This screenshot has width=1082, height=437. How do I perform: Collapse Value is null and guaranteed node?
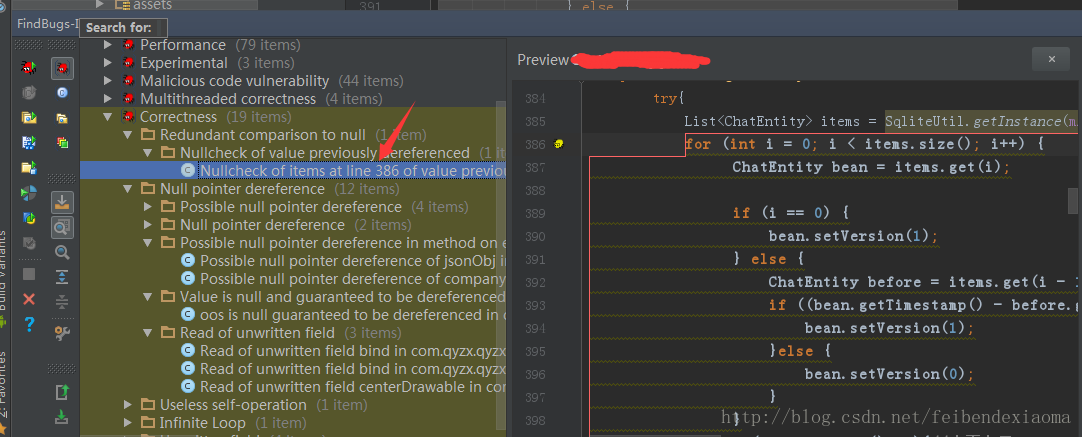[x=148, y=296]
